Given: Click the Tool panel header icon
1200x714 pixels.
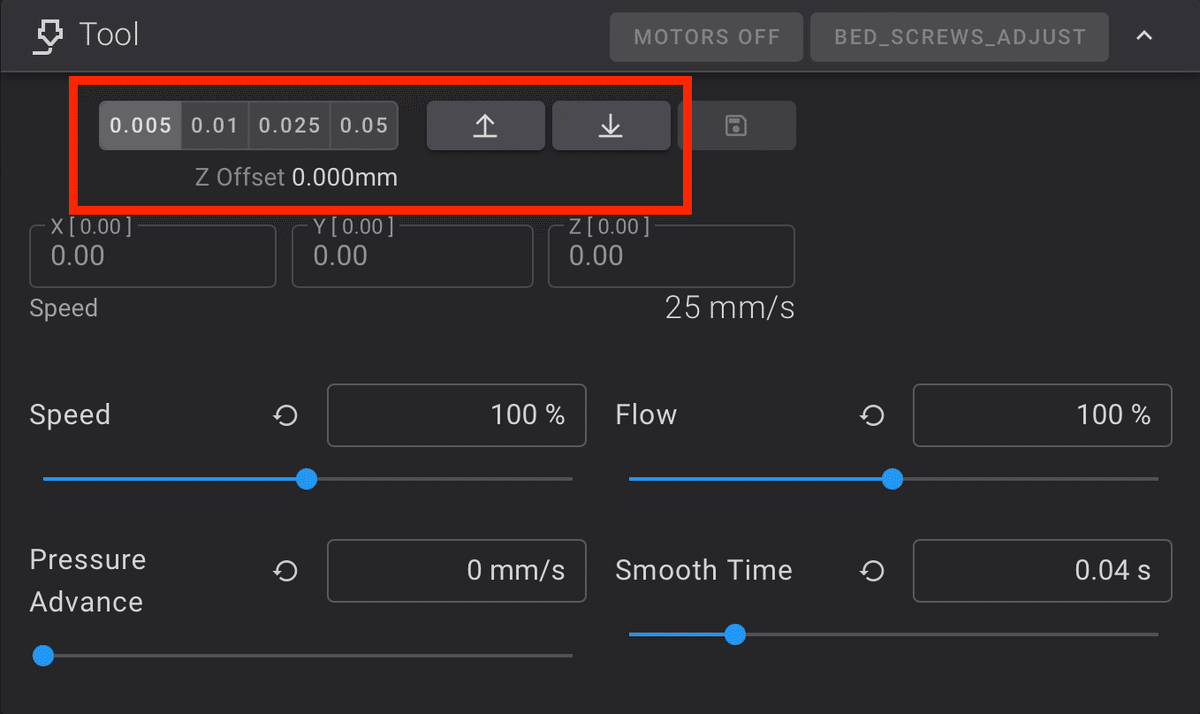Looking at the screenshot, I should click(46, 37).
